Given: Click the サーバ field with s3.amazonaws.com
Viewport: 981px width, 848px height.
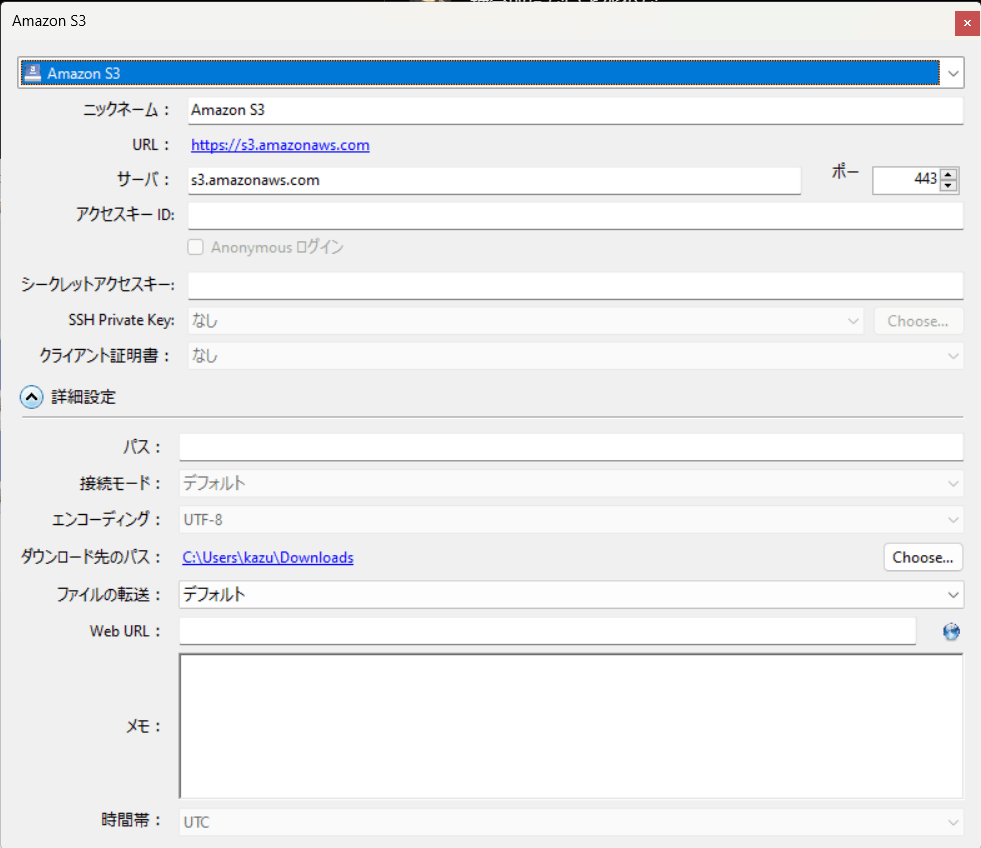Looking at the screenshot, I should click(x=494, y=180).
